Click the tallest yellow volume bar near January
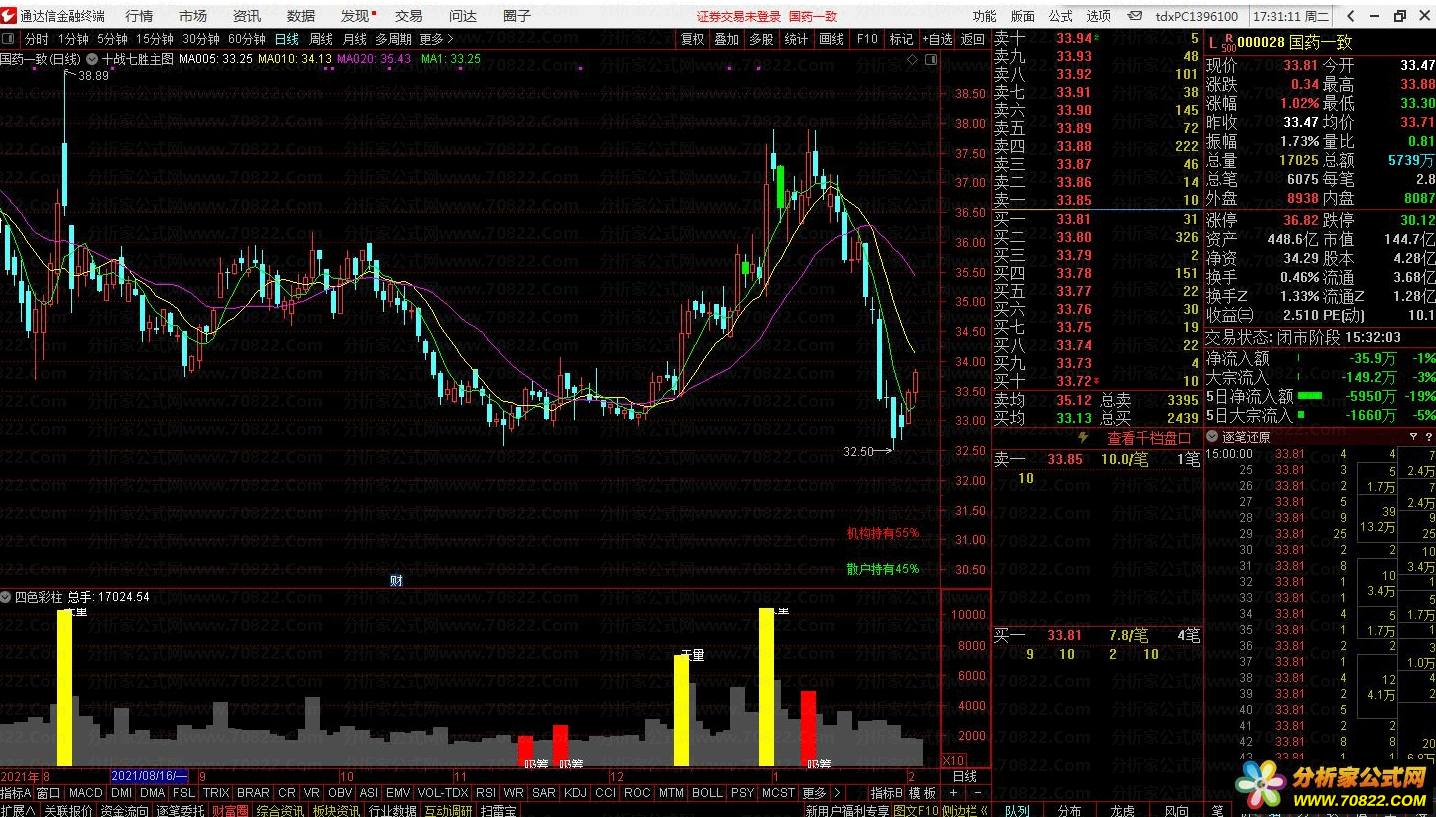Image resolution: width=1436 pixels, height=817 pixels. pyautogui.click(x=767, y=686)
